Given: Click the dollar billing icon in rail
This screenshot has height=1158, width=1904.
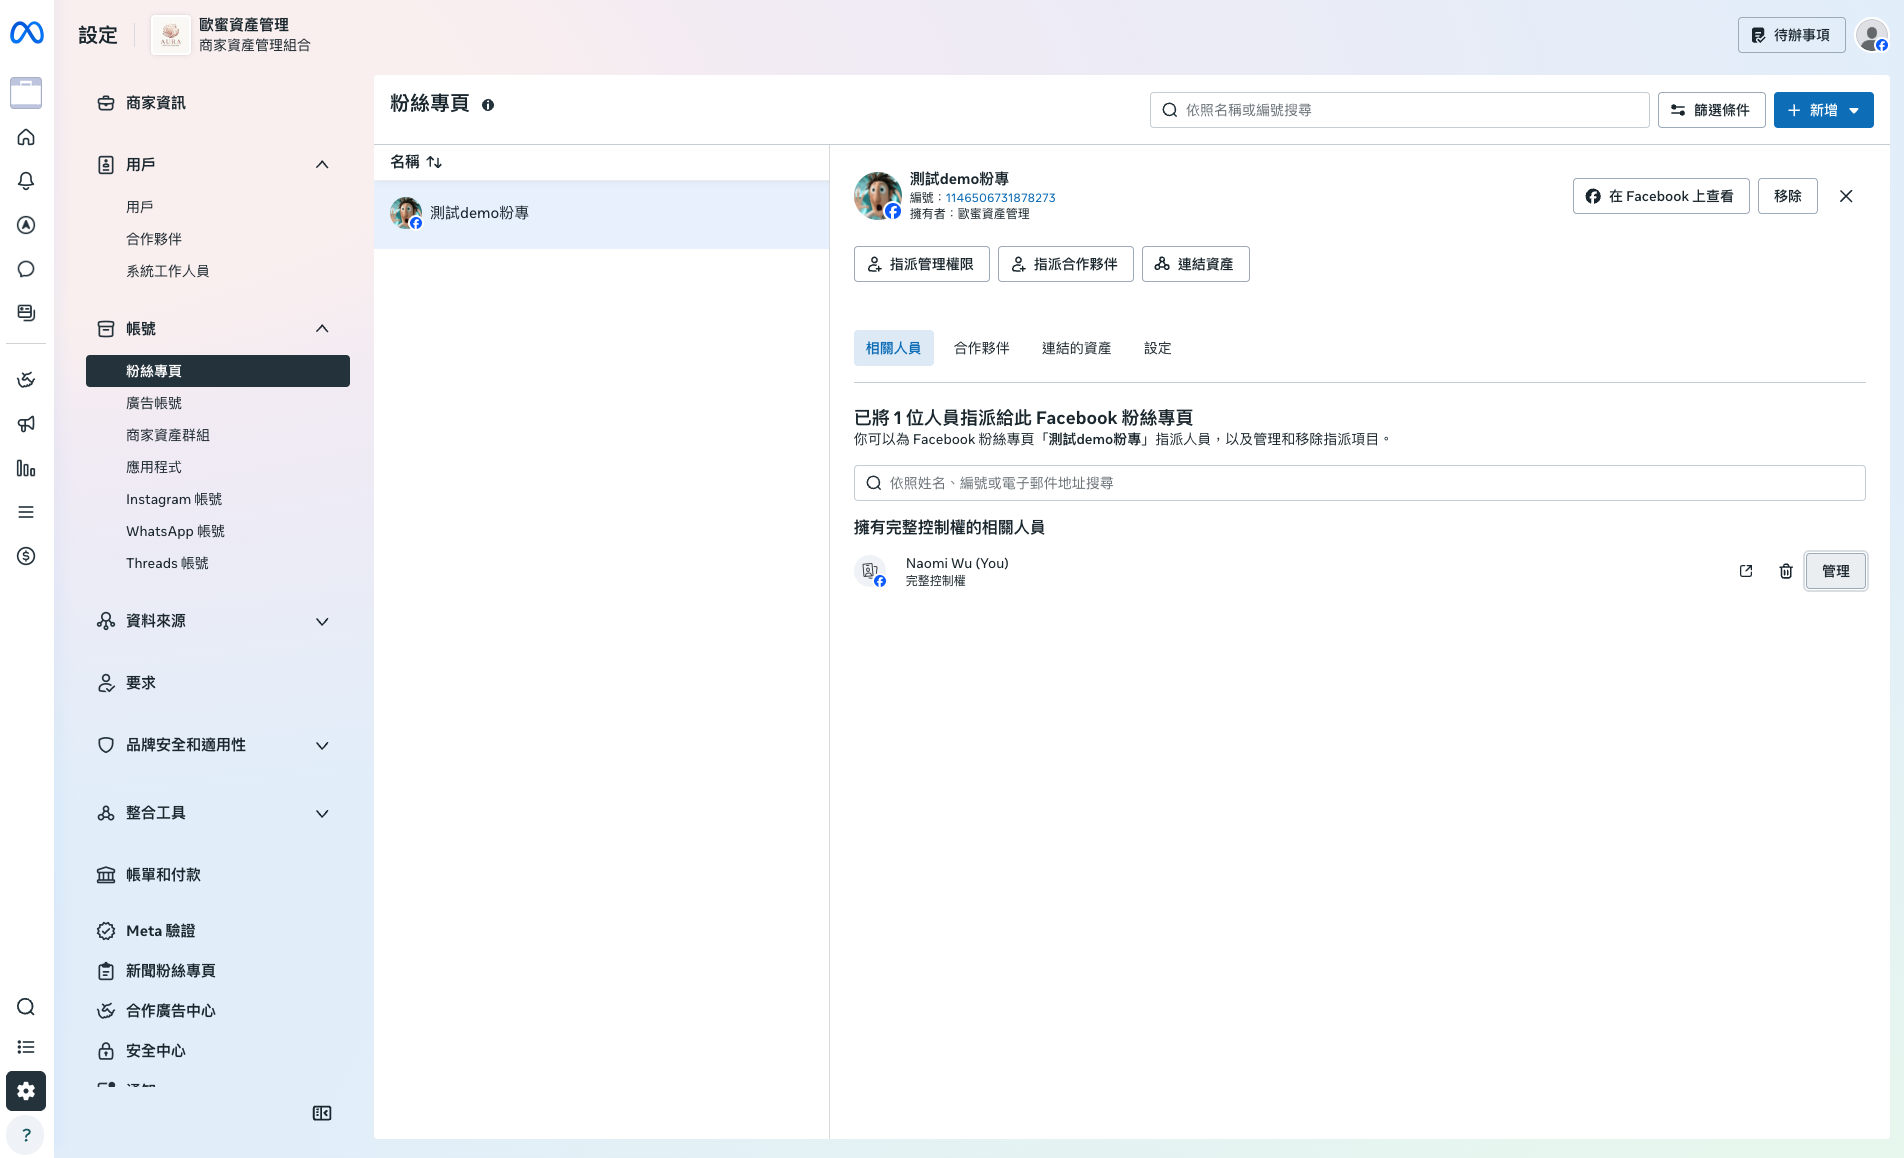Looking at the screenshot, I should pos(26,556).
